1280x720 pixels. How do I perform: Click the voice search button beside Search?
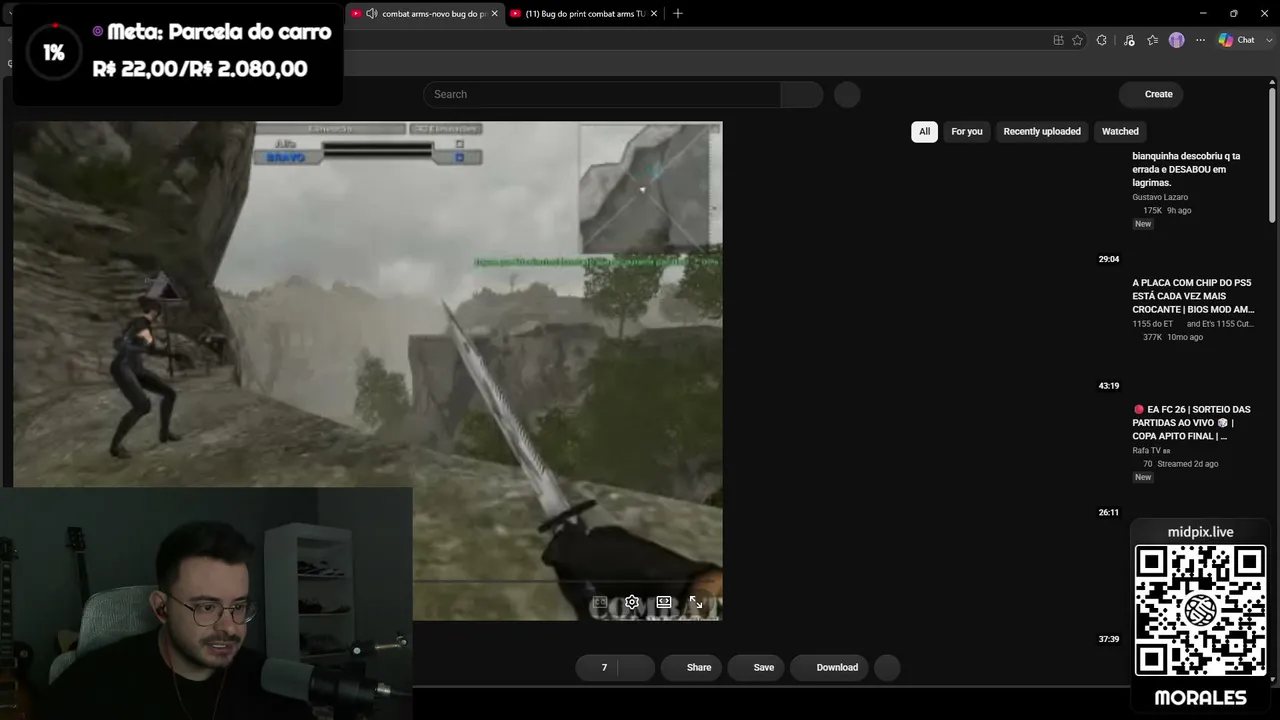tap(847, 94)
